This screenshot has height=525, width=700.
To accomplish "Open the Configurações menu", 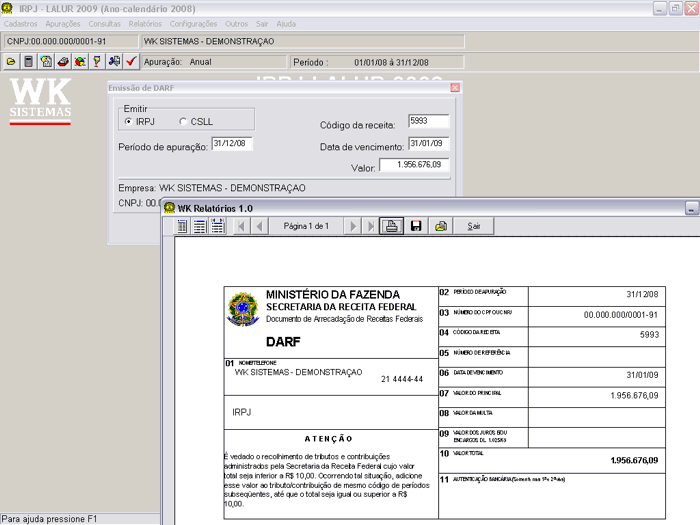I will tap(193, 22).
